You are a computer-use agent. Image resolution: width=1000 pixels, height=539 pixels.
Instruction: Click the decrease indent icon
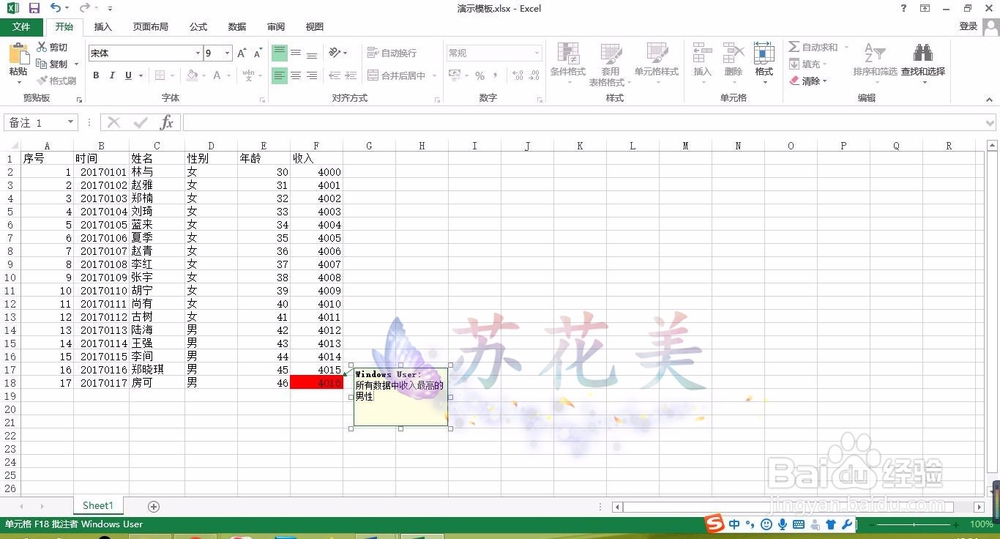(x=334, y=75)
